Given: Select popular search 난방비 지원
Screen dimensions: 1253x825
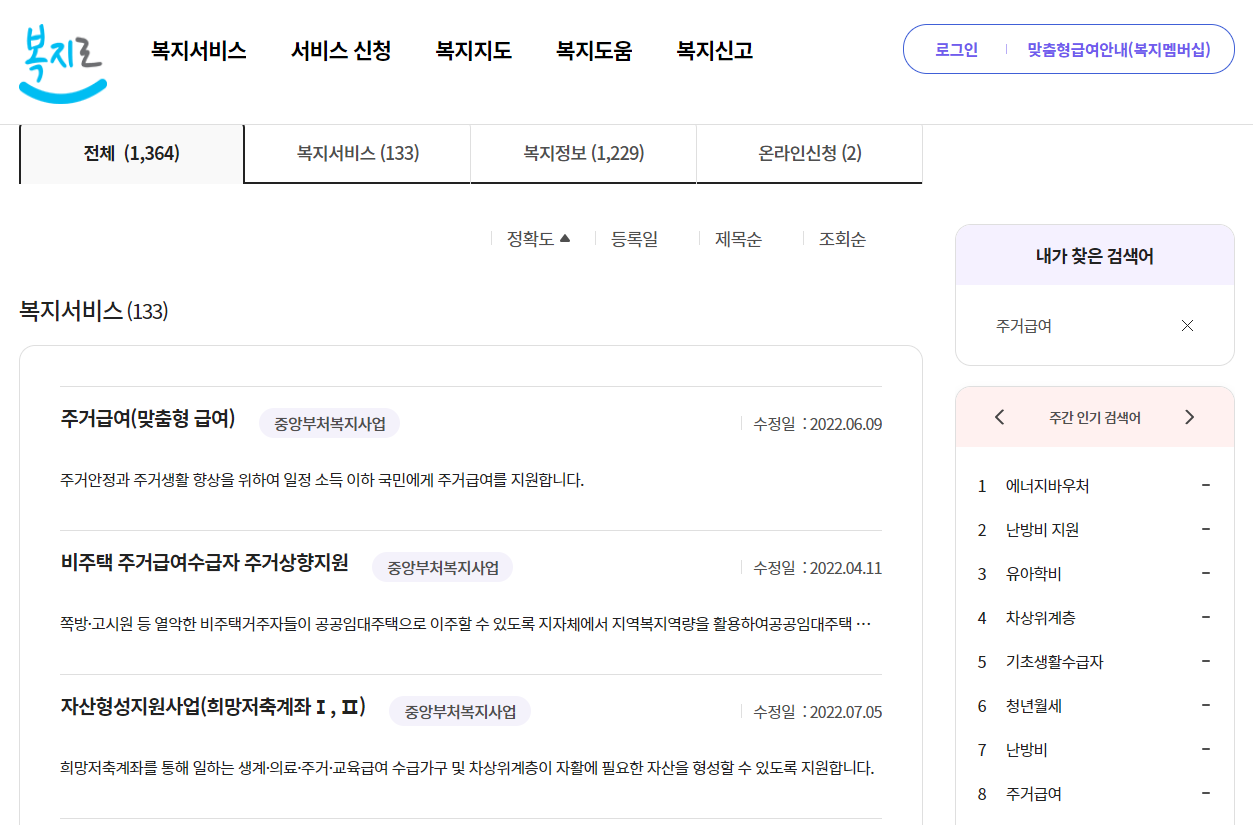Looking at the screenshot, I should [x=1042, y=530].
